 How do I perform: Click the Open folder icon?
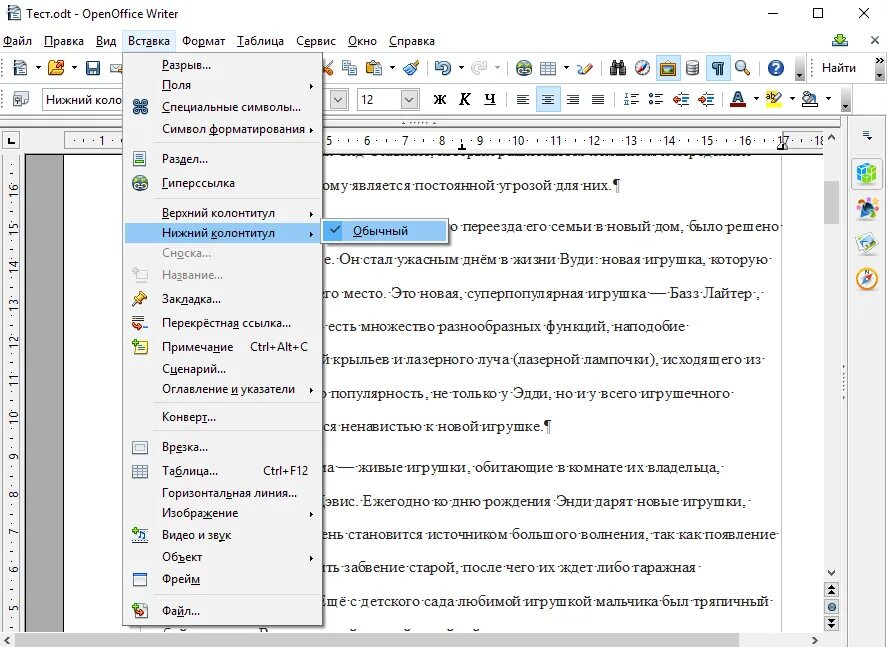(56, 68)
